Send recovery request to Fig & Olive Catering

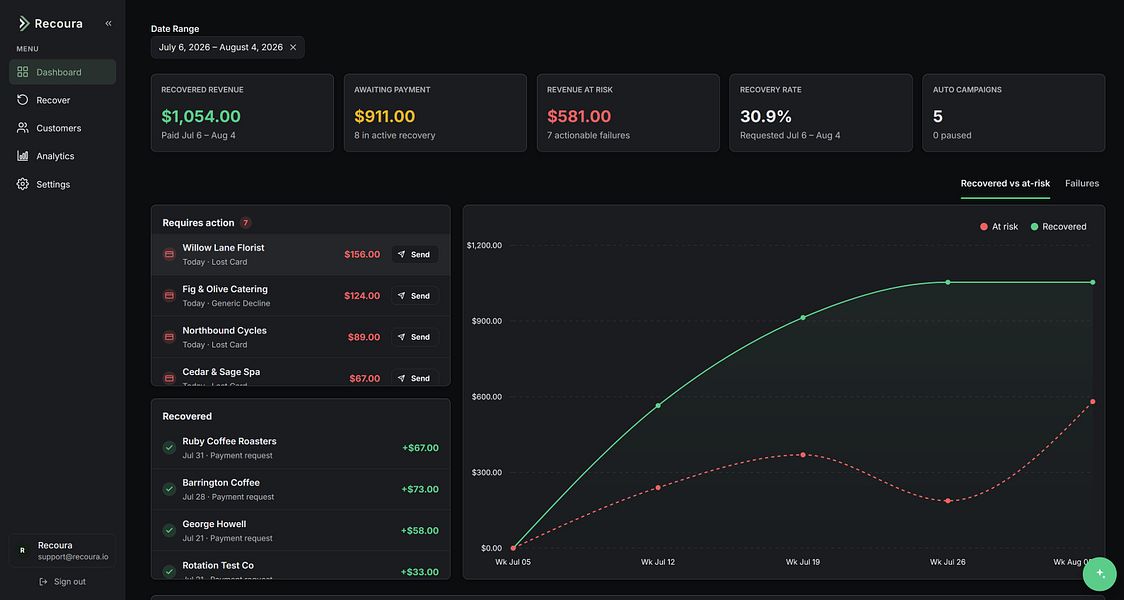click(415, 296)
